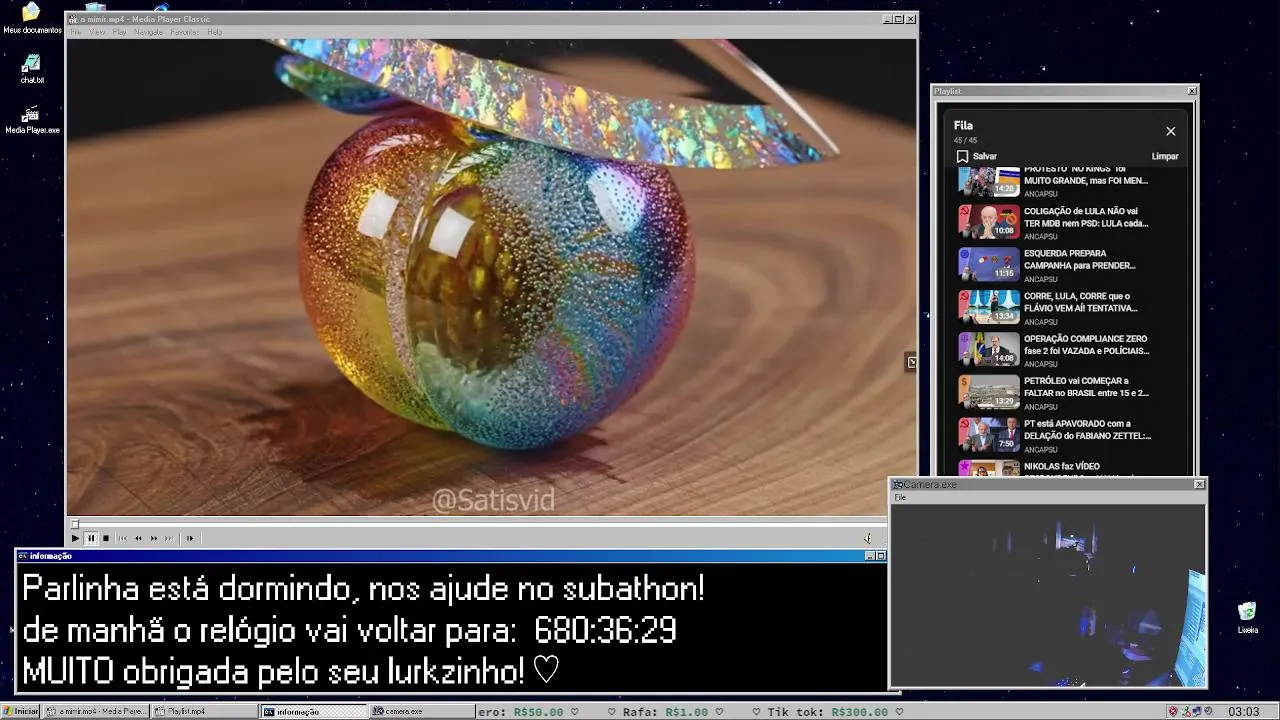The image size is (1280, 720).
Task: Open CORRE, LULA, CORRE video thumbnail
Action: pyautogui.click(x=989, y=307)
